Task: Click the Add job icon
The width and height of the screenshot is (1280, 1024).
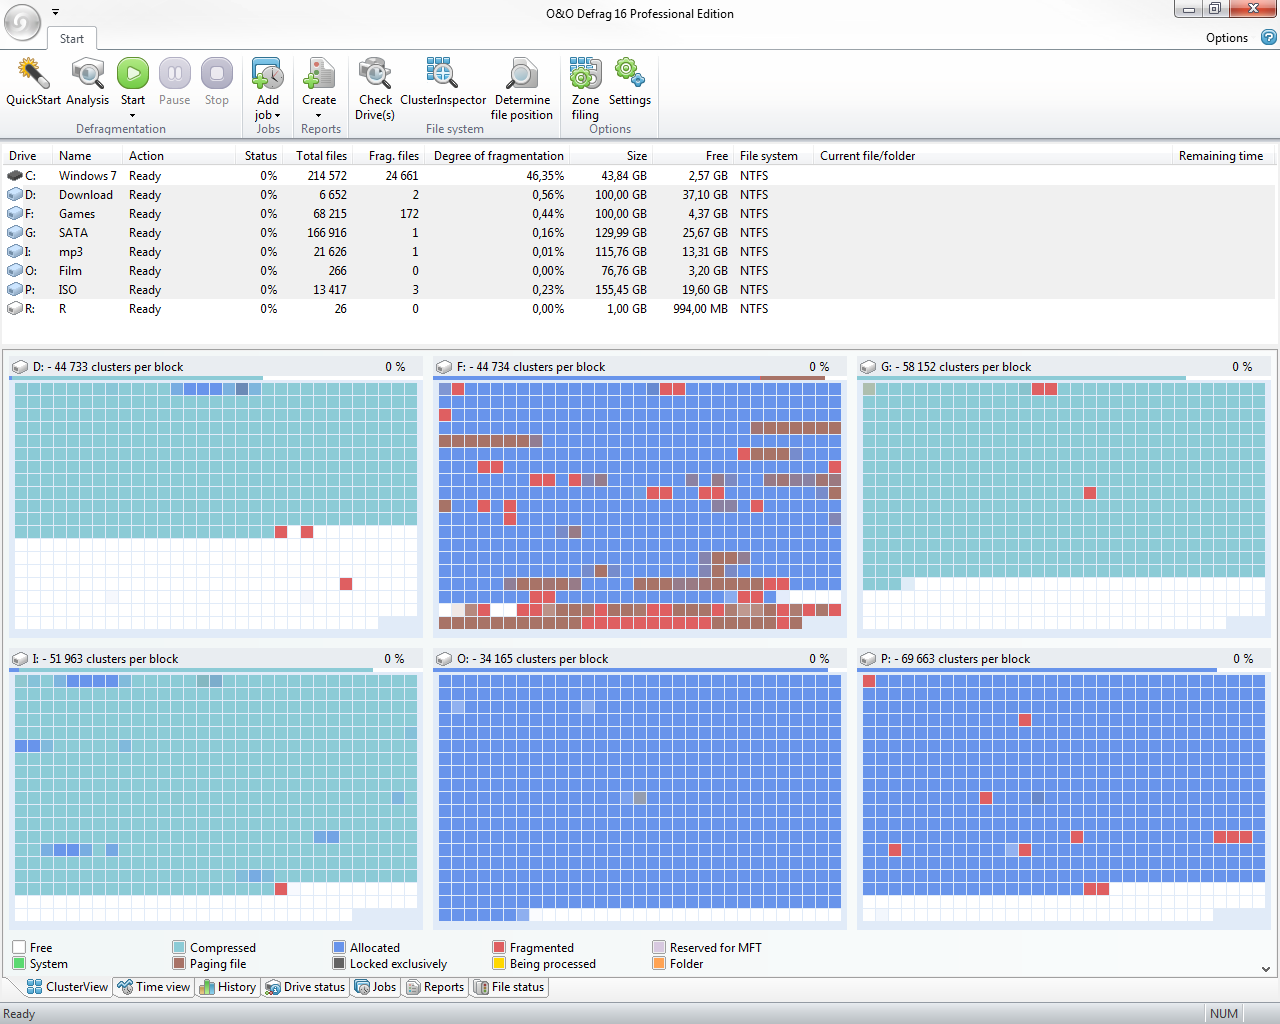Action: pyautogui.click(x=268, y=74)
